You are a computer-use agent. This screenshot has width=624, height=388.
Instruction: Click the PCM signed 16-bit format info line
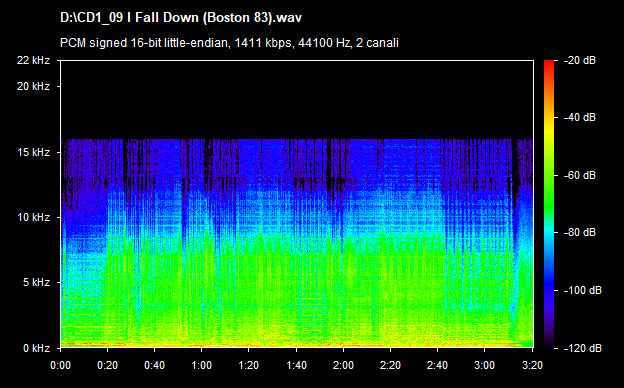(229, 43)
